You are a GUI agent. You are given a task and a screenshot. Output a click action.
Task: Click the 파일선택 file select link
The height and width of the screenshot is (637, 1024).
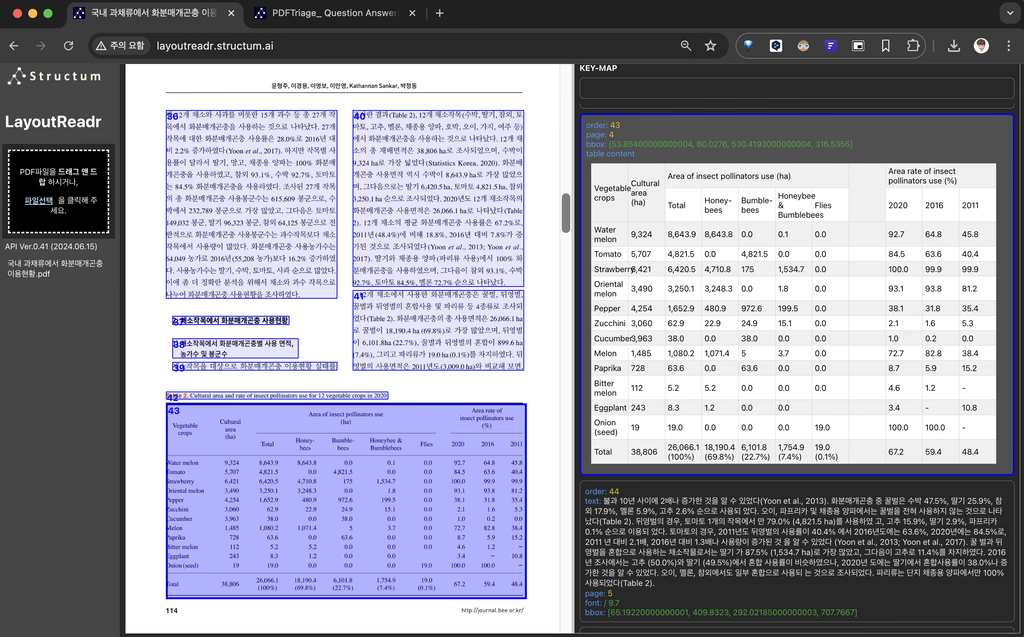pos(39,200)
